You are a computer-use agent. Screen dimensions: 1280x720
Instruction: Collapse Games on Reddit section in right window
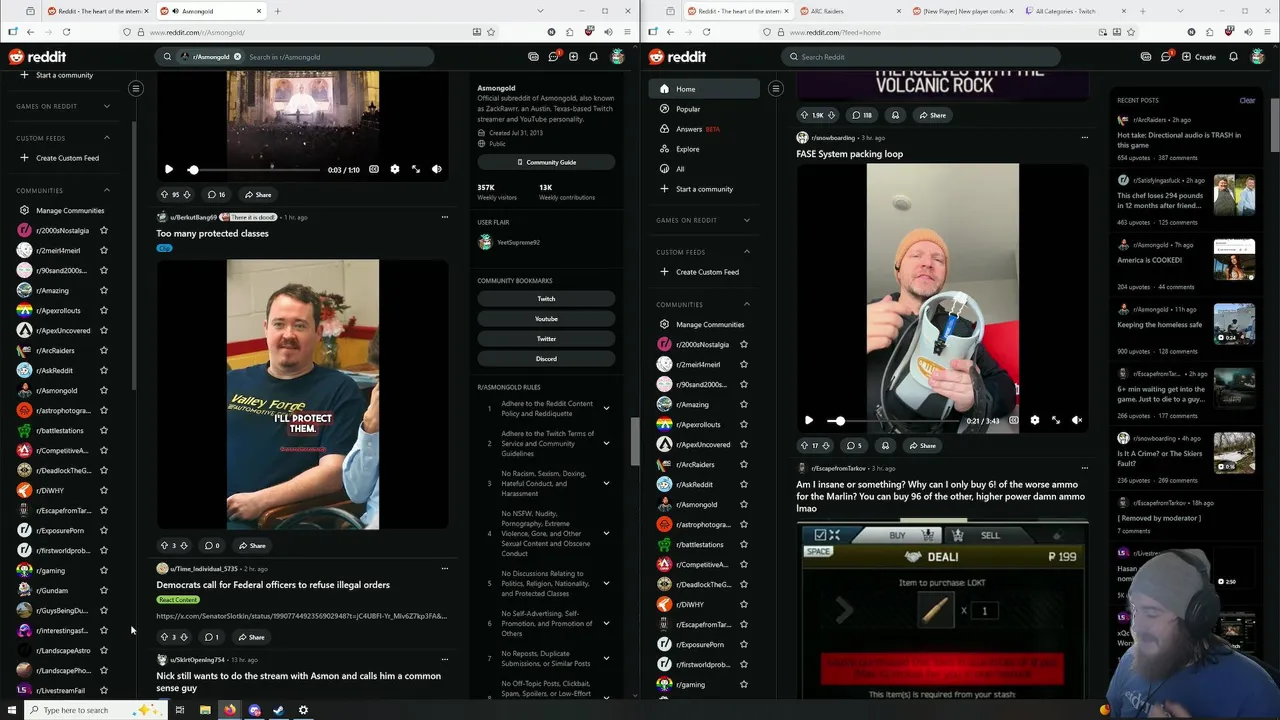click(747, 220)
